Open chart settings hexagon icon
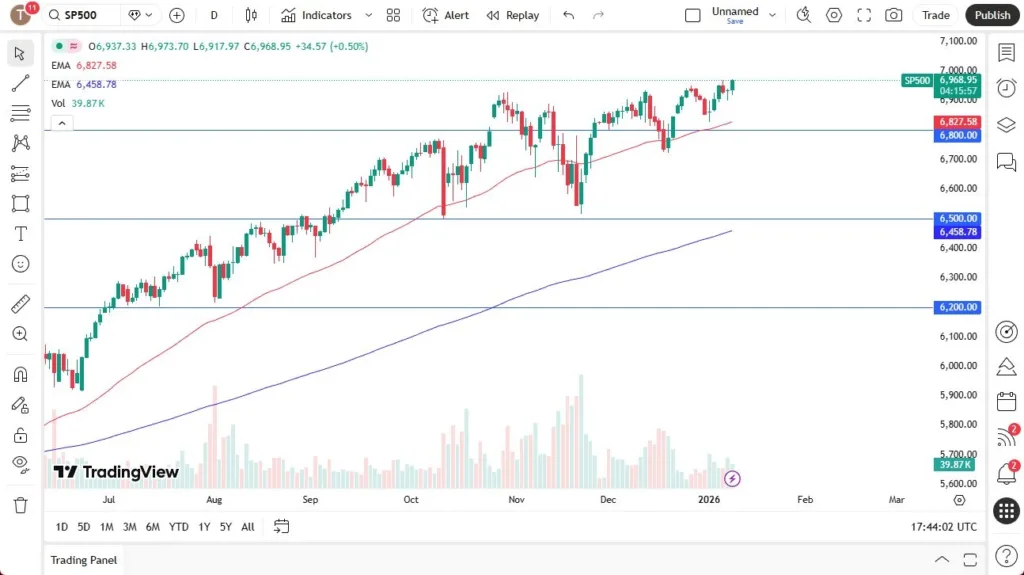The image size is (1024, 575). pos(834,15)
